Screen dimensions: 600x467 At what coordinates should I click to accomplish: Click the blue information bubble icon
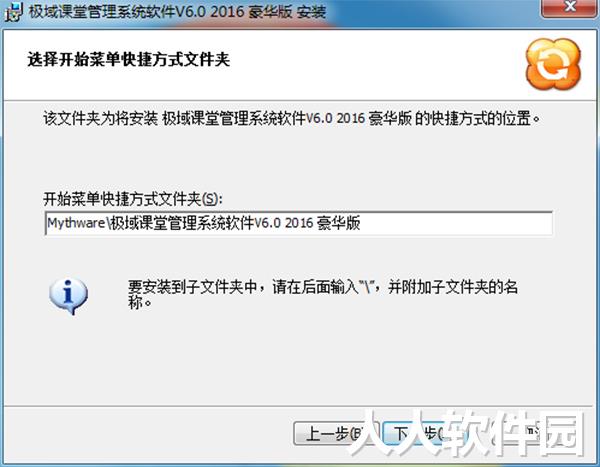[68, 296]
